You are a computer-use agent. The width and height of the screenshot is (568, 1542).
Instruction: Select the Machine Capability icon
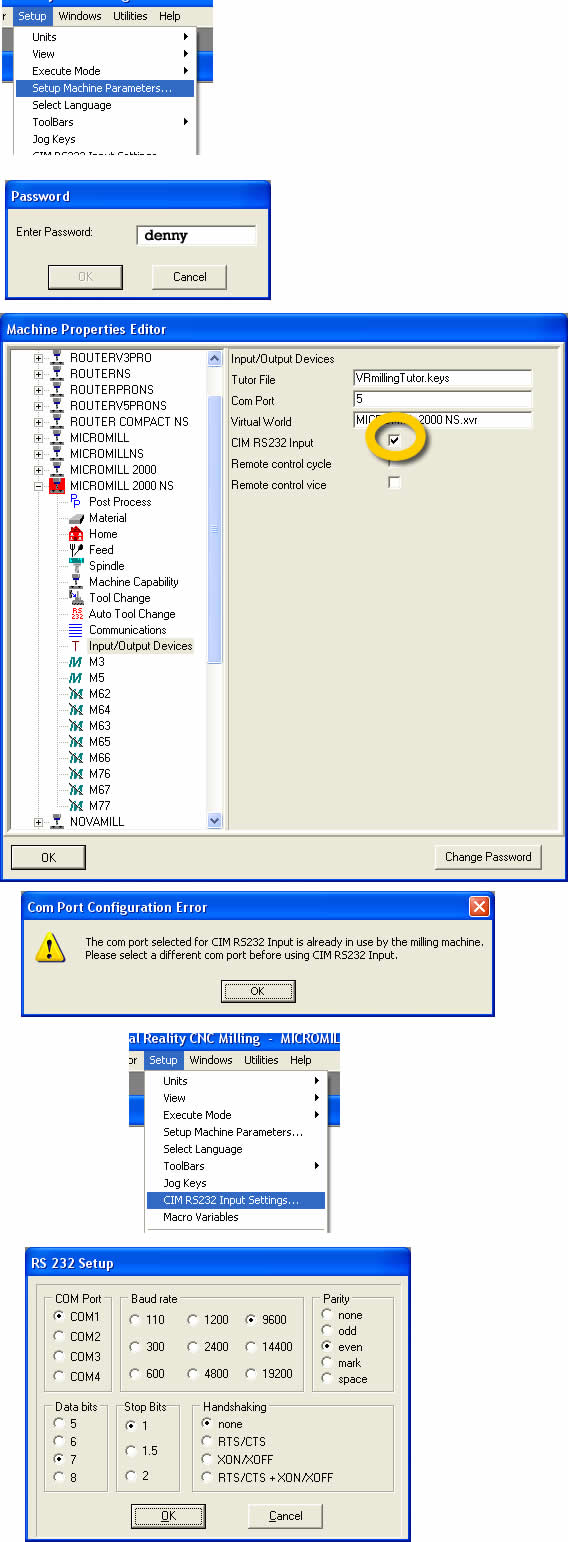pos(76,582)
